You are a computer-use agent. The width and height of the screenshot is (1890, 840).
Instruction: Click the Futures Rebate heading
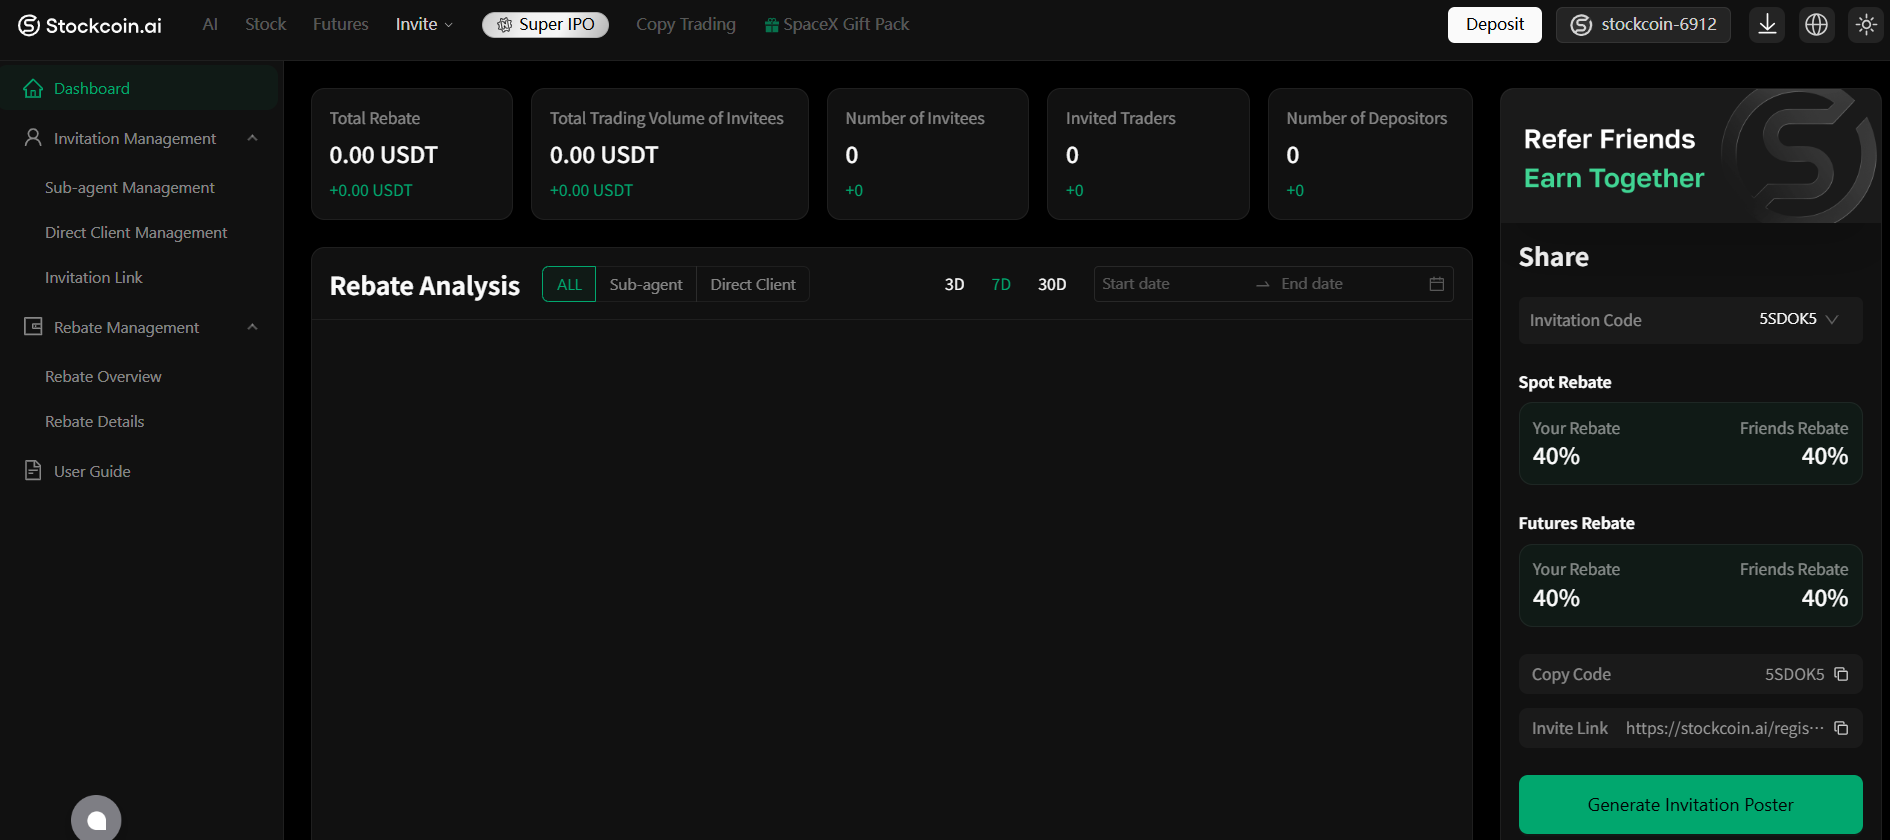1577,523
